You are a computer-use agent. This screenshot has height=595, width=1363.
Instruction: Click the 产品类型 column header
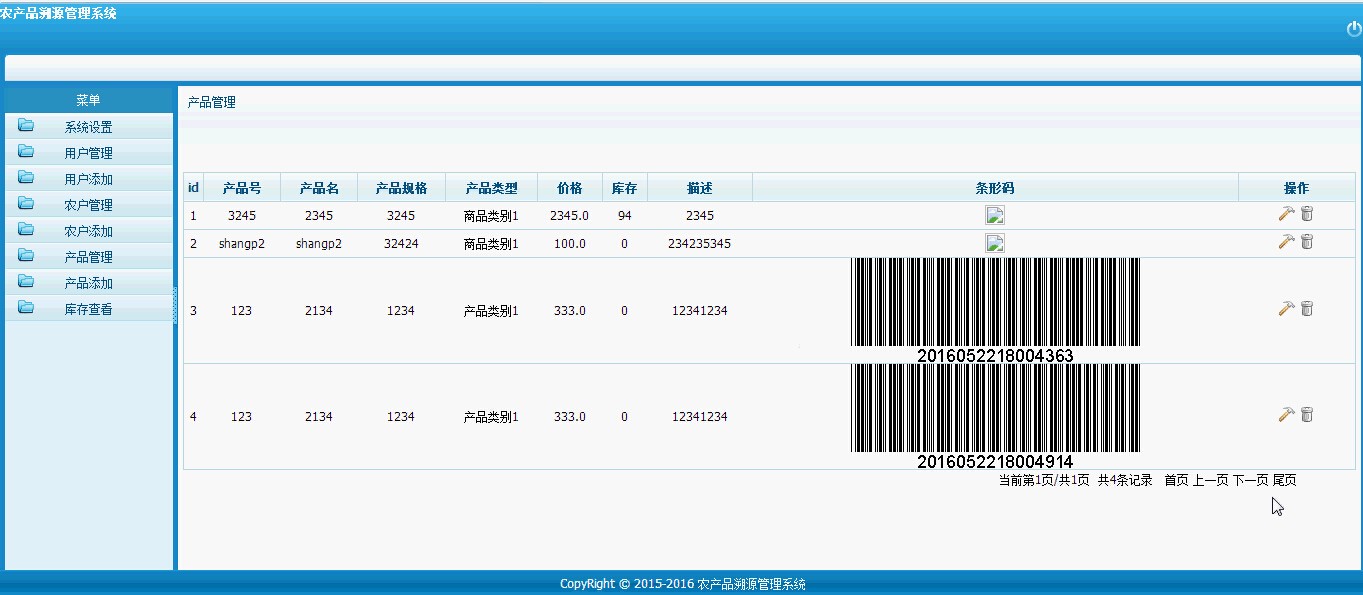tap(491, 188)
